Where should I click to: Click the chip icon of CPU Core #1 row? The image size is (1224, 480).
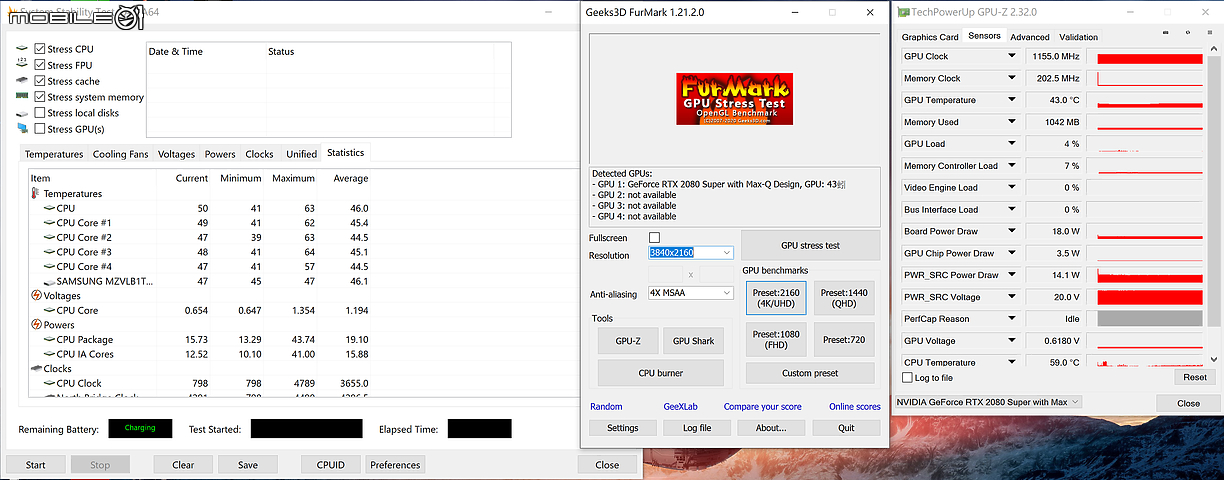coord(49,223)
